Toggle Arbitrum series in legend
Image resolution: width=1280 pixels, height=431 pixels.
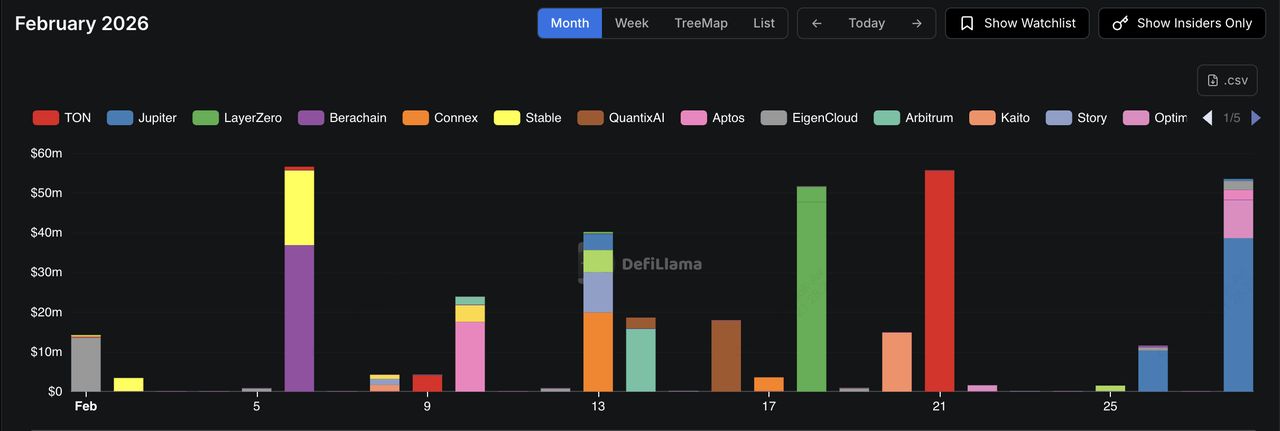pos(913,118)
